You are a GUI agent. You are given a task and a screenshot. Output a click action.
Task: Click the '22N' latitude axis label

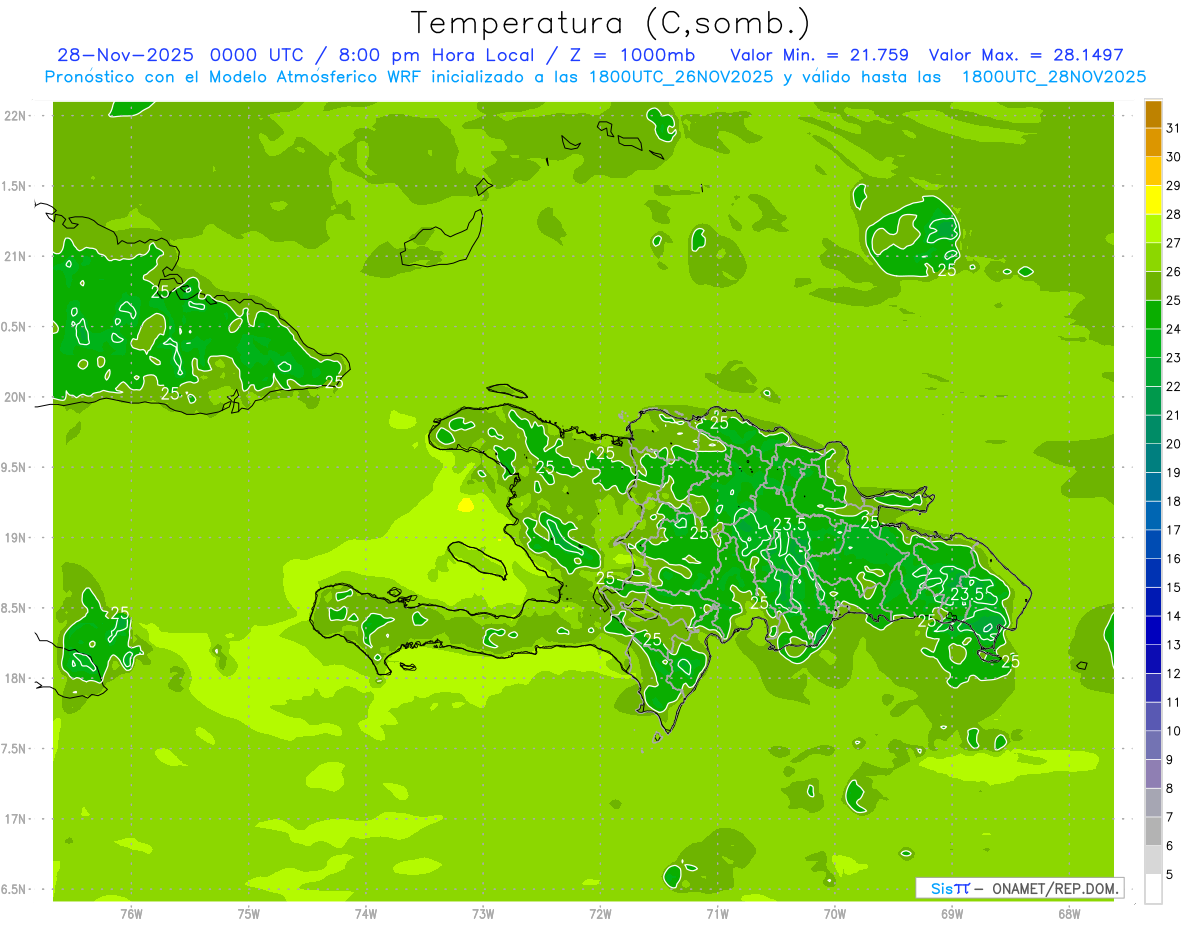pyautogui.click(x=15, y=115)
